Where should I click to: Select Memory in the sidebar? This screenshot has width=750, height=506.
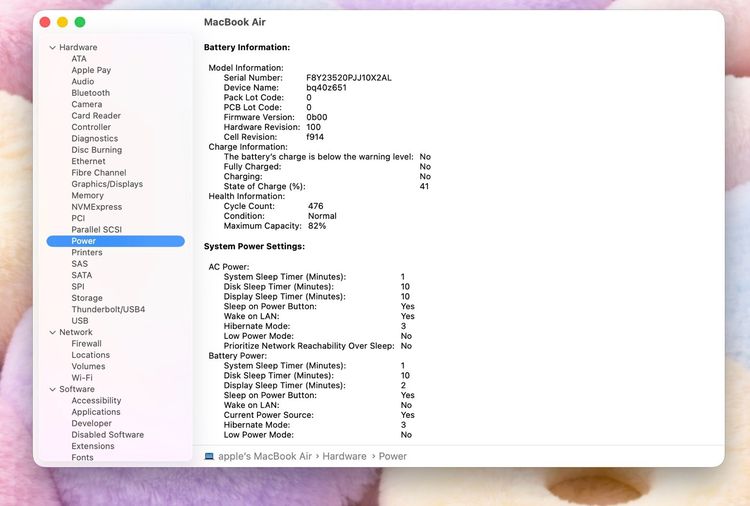click(x=87, y=196)
